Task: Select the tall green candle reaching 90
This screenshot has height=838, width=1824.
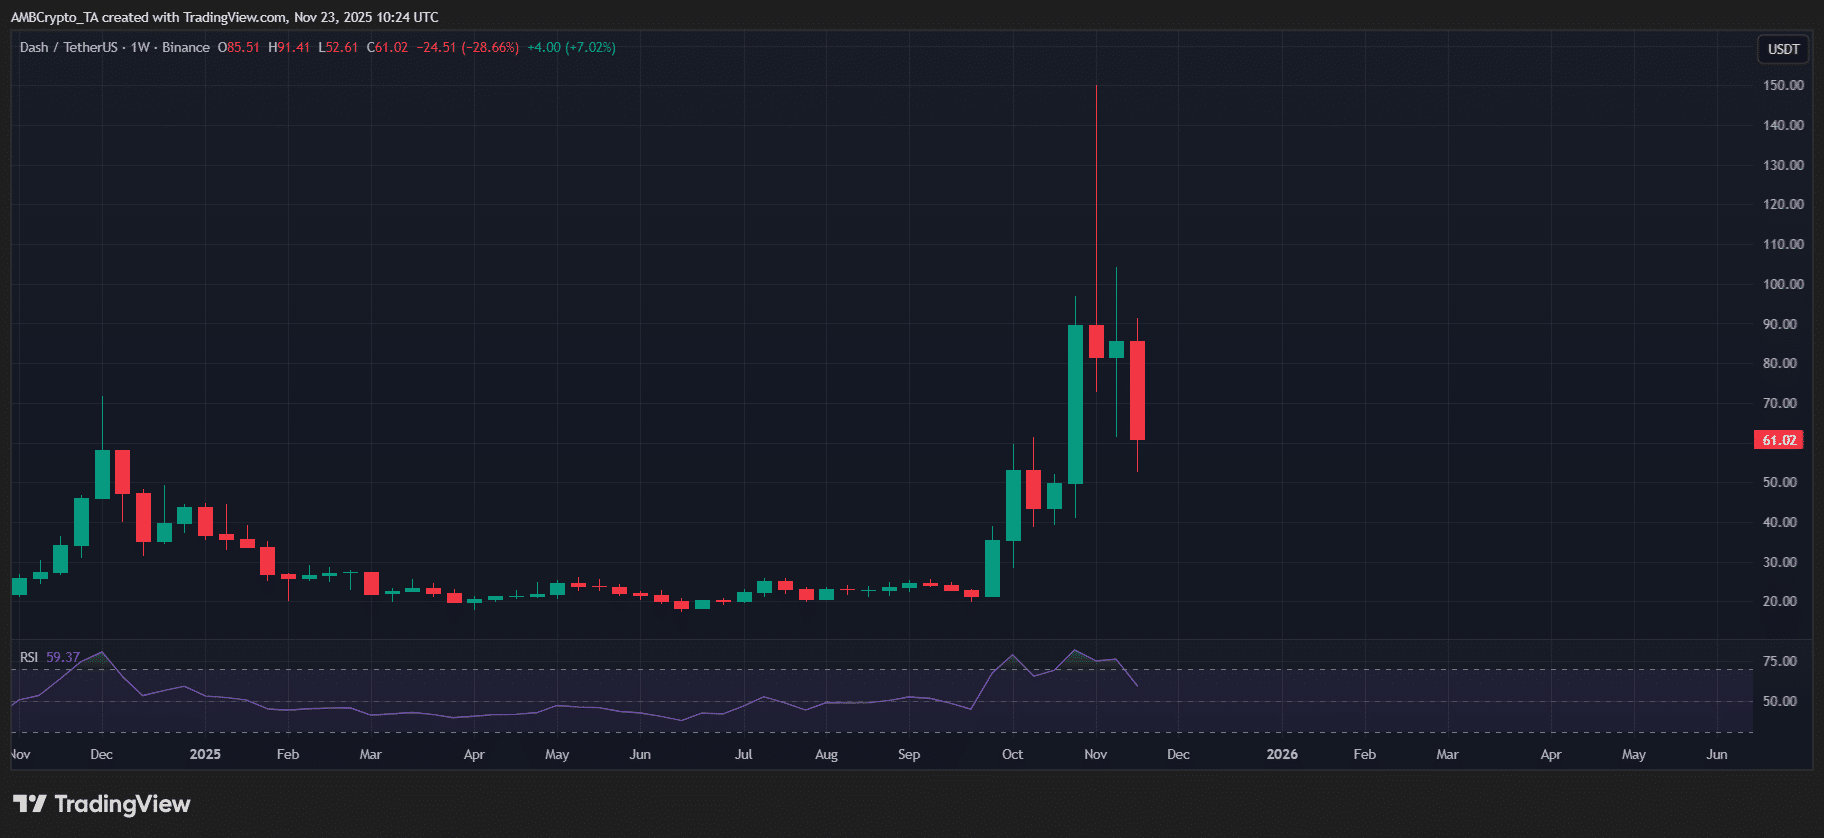Action: click(x=1075, y=404)
